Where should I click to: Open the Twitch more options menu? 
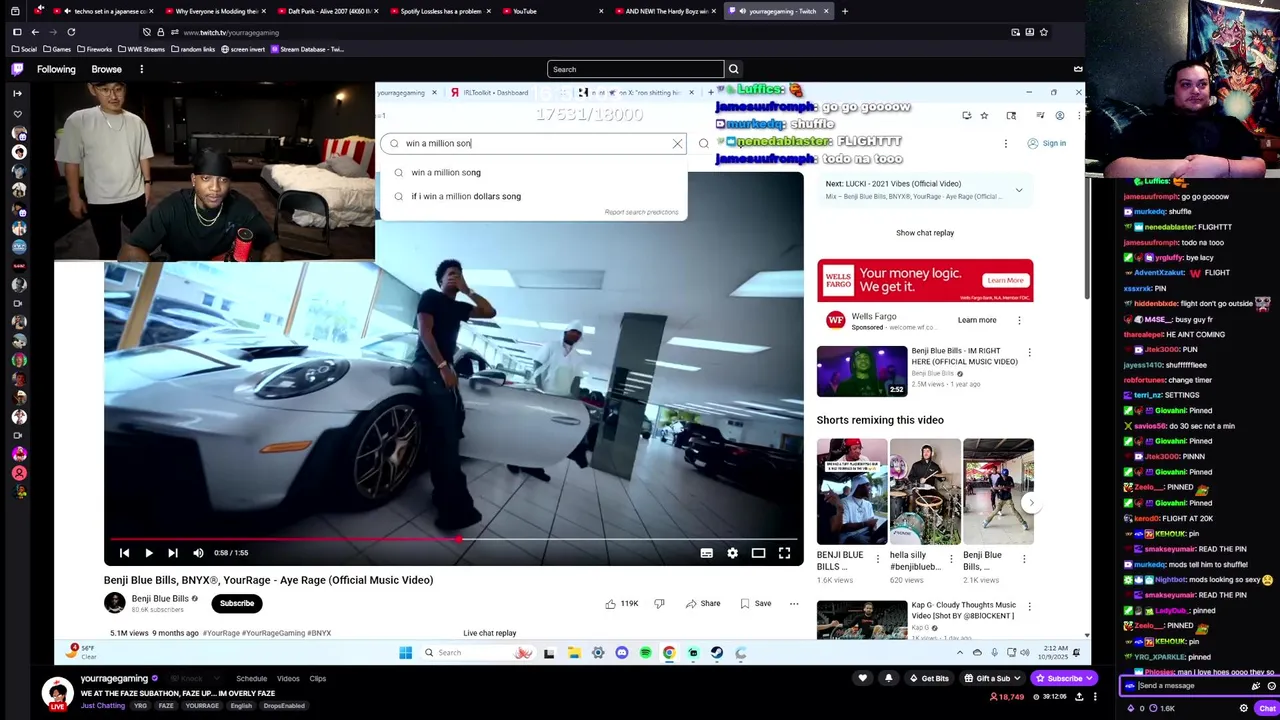pos(141,69)
